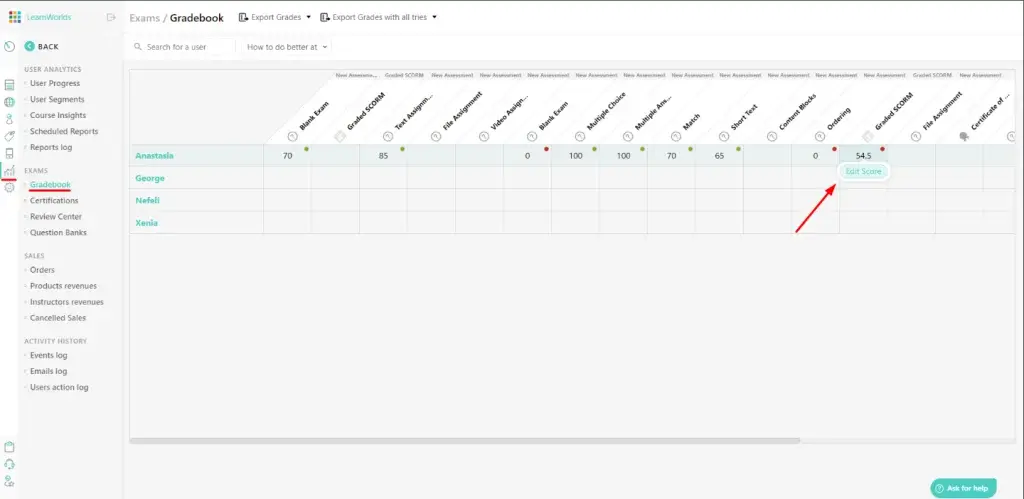This screenshot has height=499, width=1024.
Task: Open Export Grades with all tries dropdown
Action: [x=378, y=17]
